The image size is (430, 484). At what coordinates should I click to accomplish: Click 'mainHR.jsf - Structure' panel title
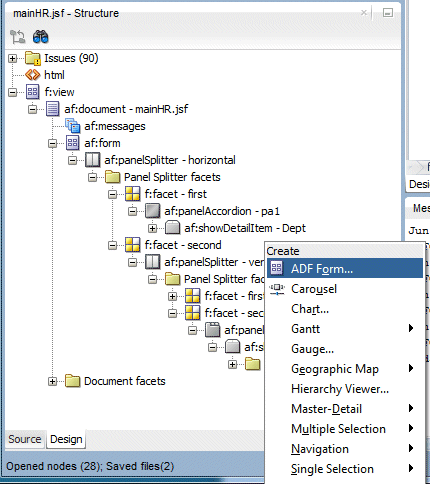click(66, 13)
